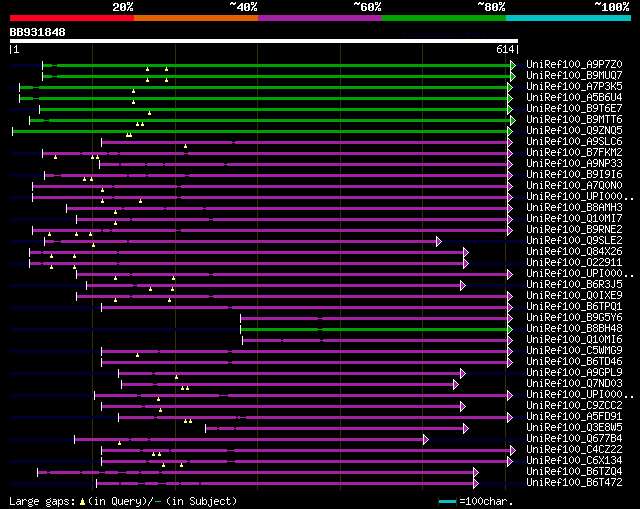Open hit UniRef100_A7P3K5
The image size is (640, 509).
click(x=574, y=87)
